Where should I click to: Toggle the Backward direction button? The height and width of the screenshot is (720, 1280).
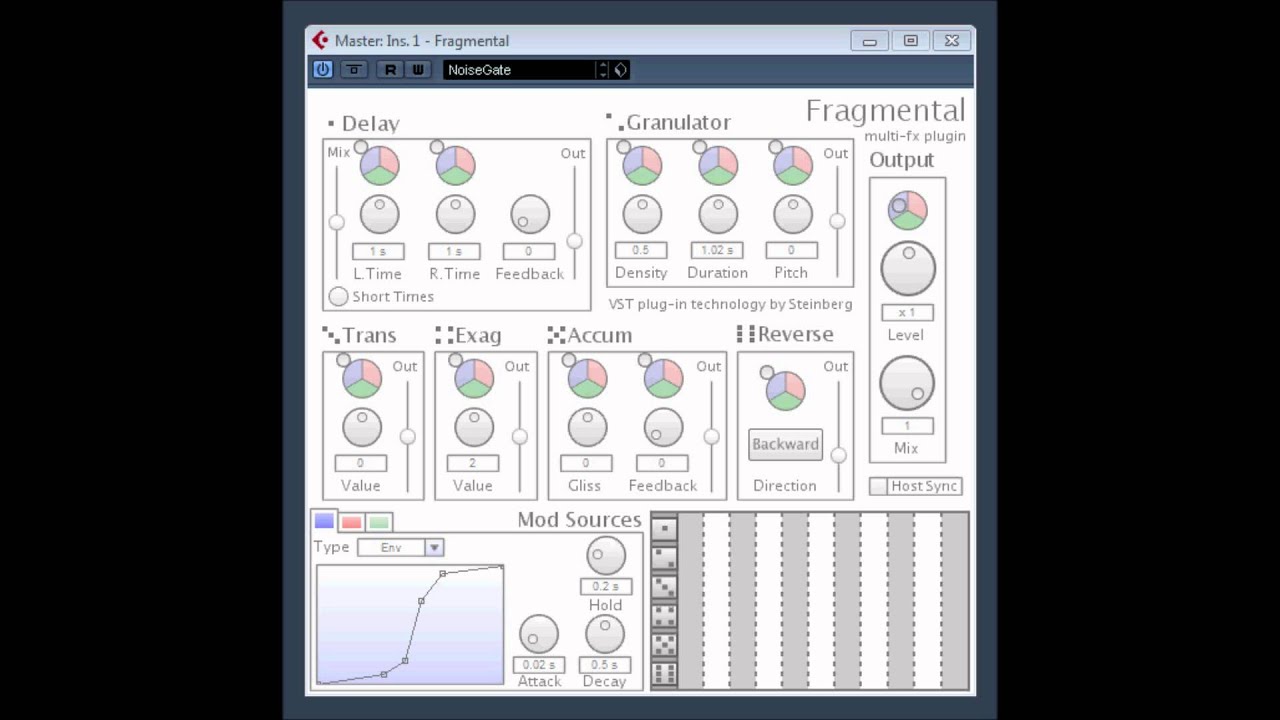pos(785,445)
